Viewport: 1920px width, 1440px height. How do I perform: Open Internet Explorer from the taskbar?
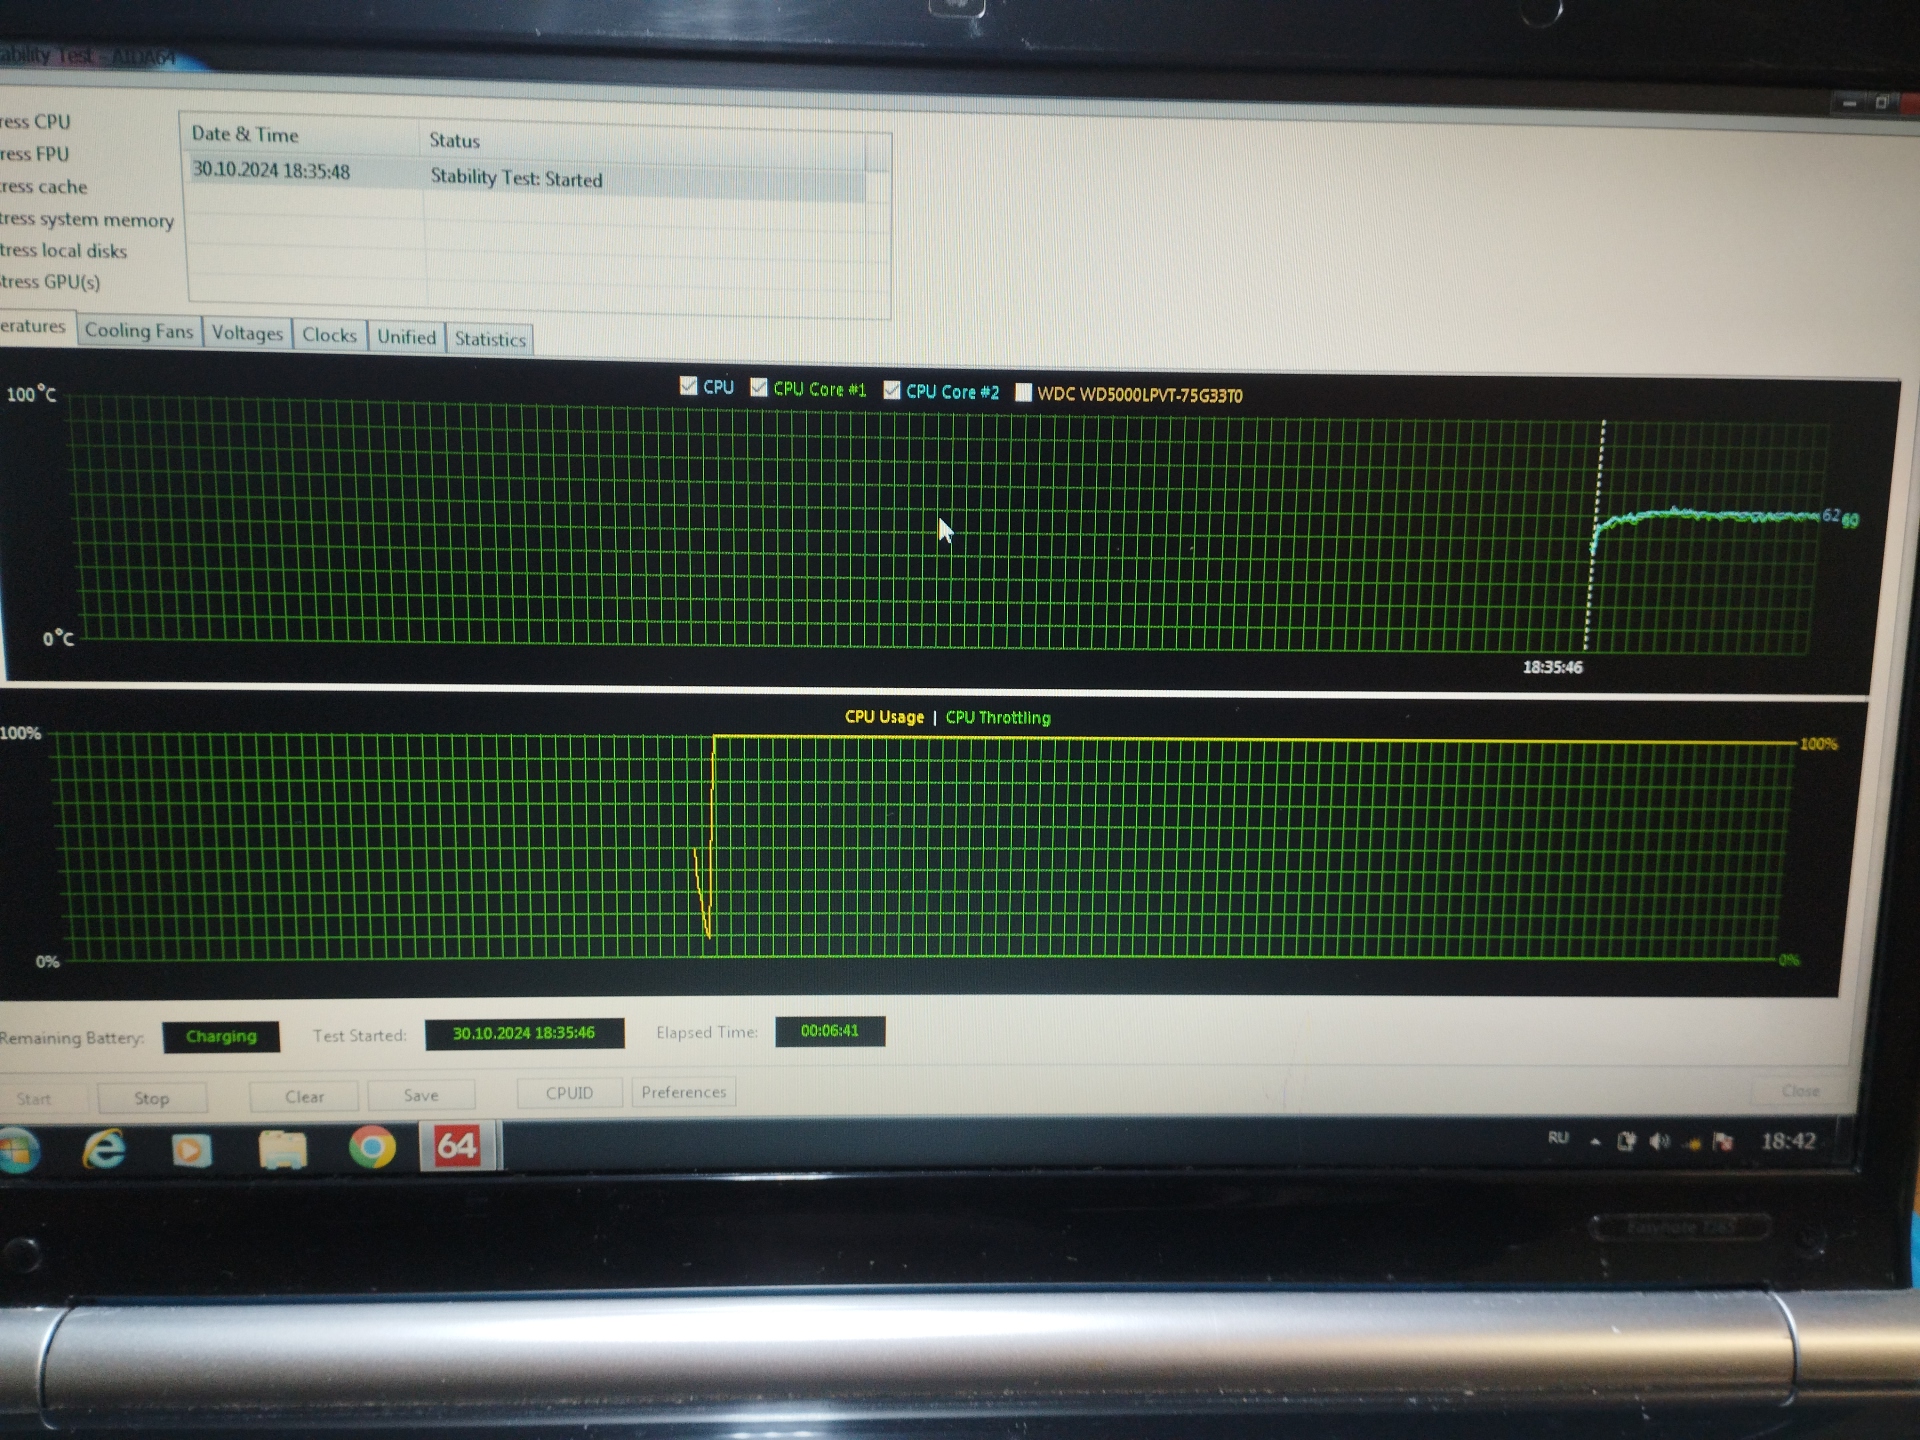(x=104, y=1149)
